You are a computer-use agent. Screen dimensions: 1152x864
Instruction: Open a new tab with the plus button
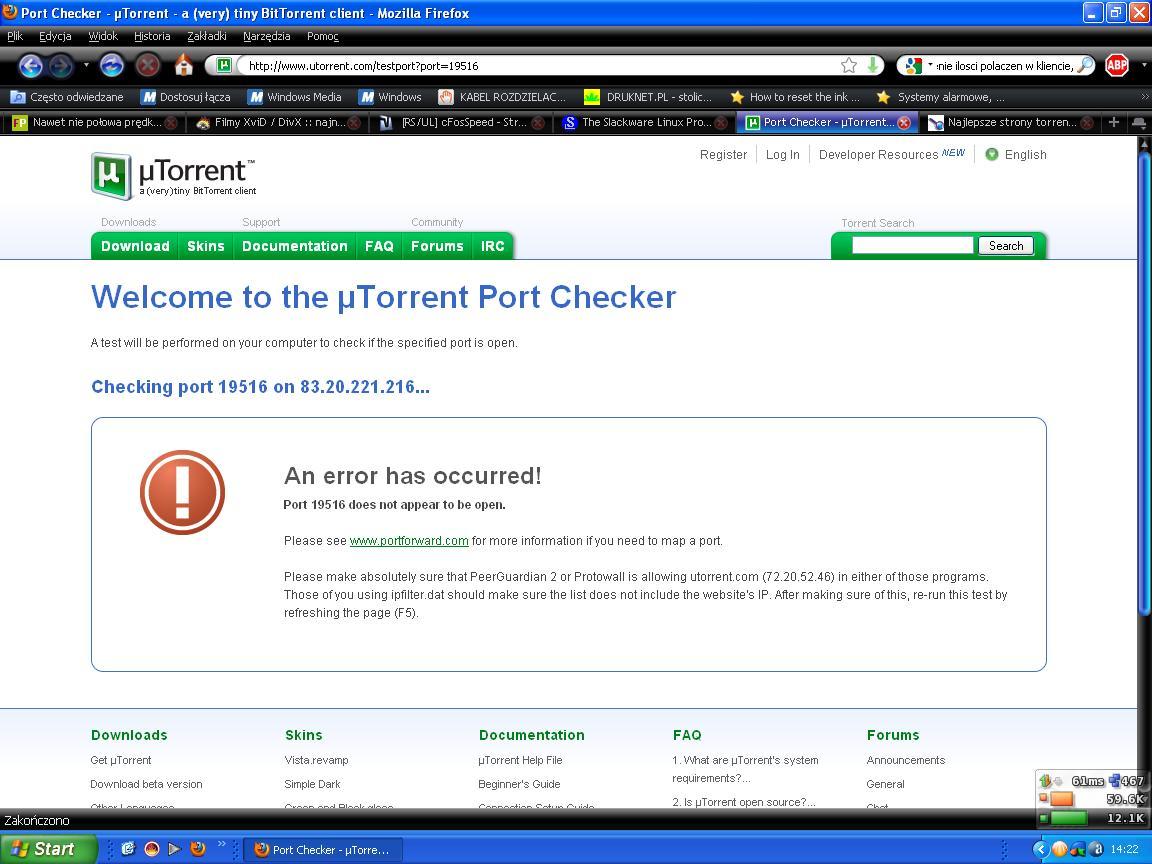[1114, 122]
